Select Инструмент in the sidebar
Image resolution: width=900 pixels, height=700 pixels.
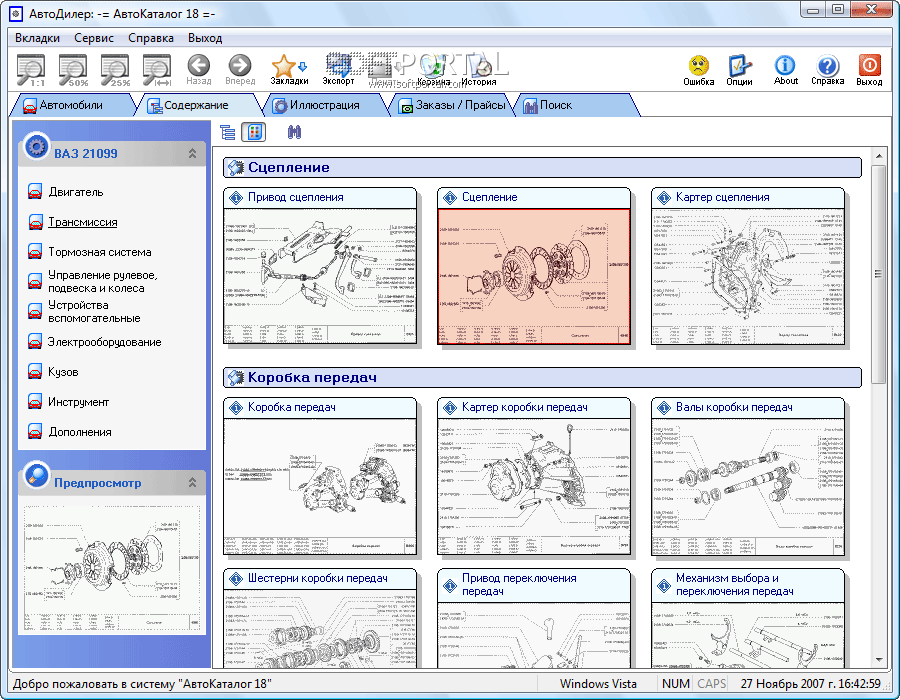click(x=79, y=402)
